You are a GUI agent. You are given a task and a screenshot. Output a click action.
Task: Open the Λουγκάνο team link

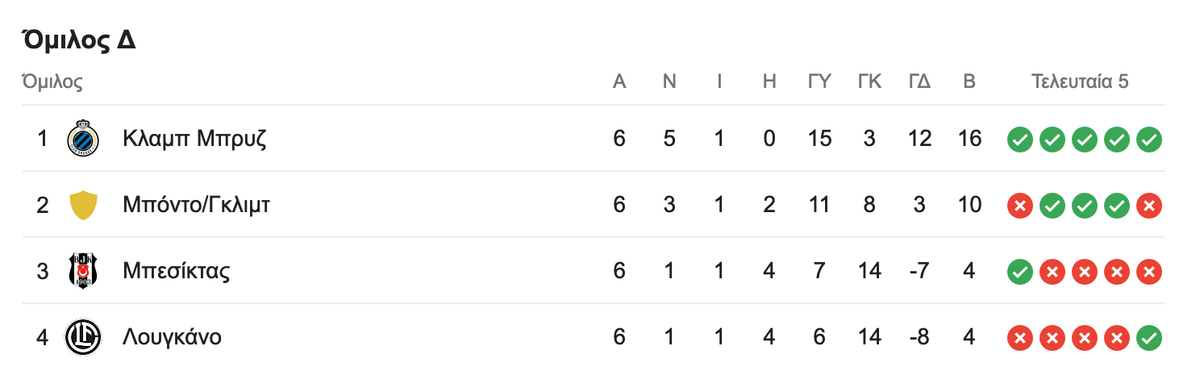[x=172, y=338]
